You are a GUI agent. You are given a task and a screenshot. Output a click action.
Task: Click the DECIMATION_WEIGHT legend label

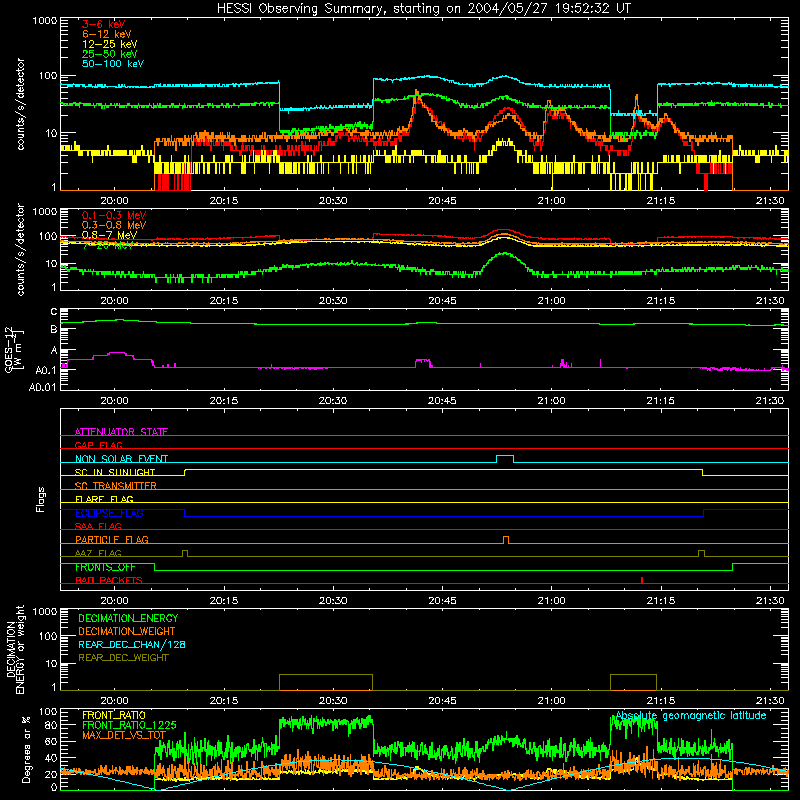(127, 631)
